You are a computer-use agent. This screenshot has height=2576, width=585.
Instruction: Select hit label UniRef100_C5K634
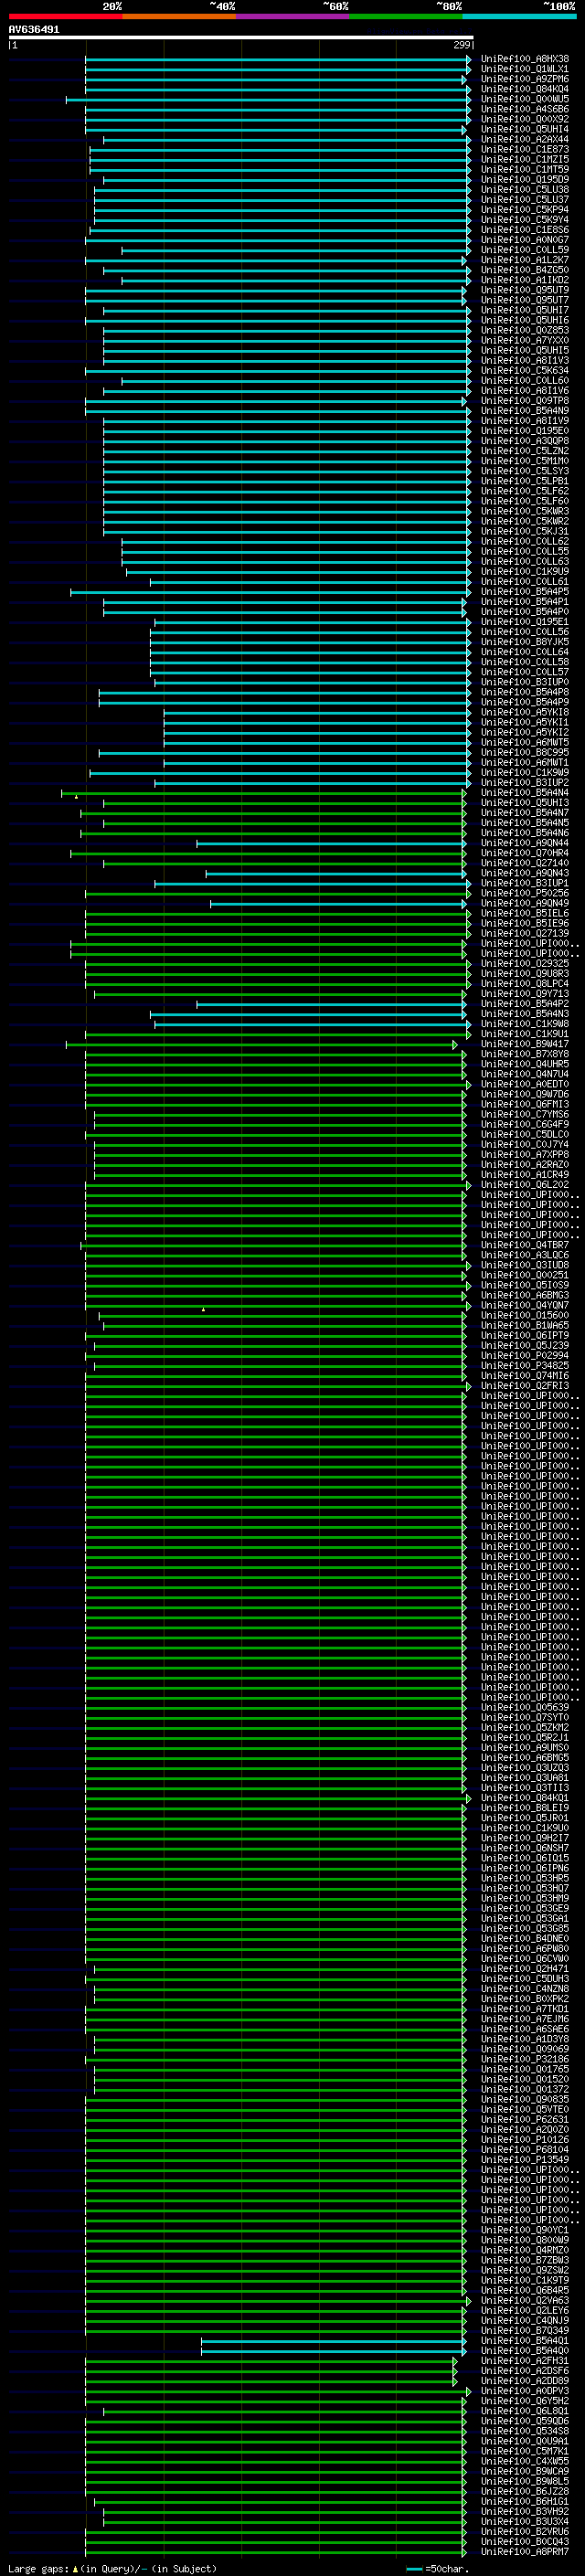pos(524,370)
